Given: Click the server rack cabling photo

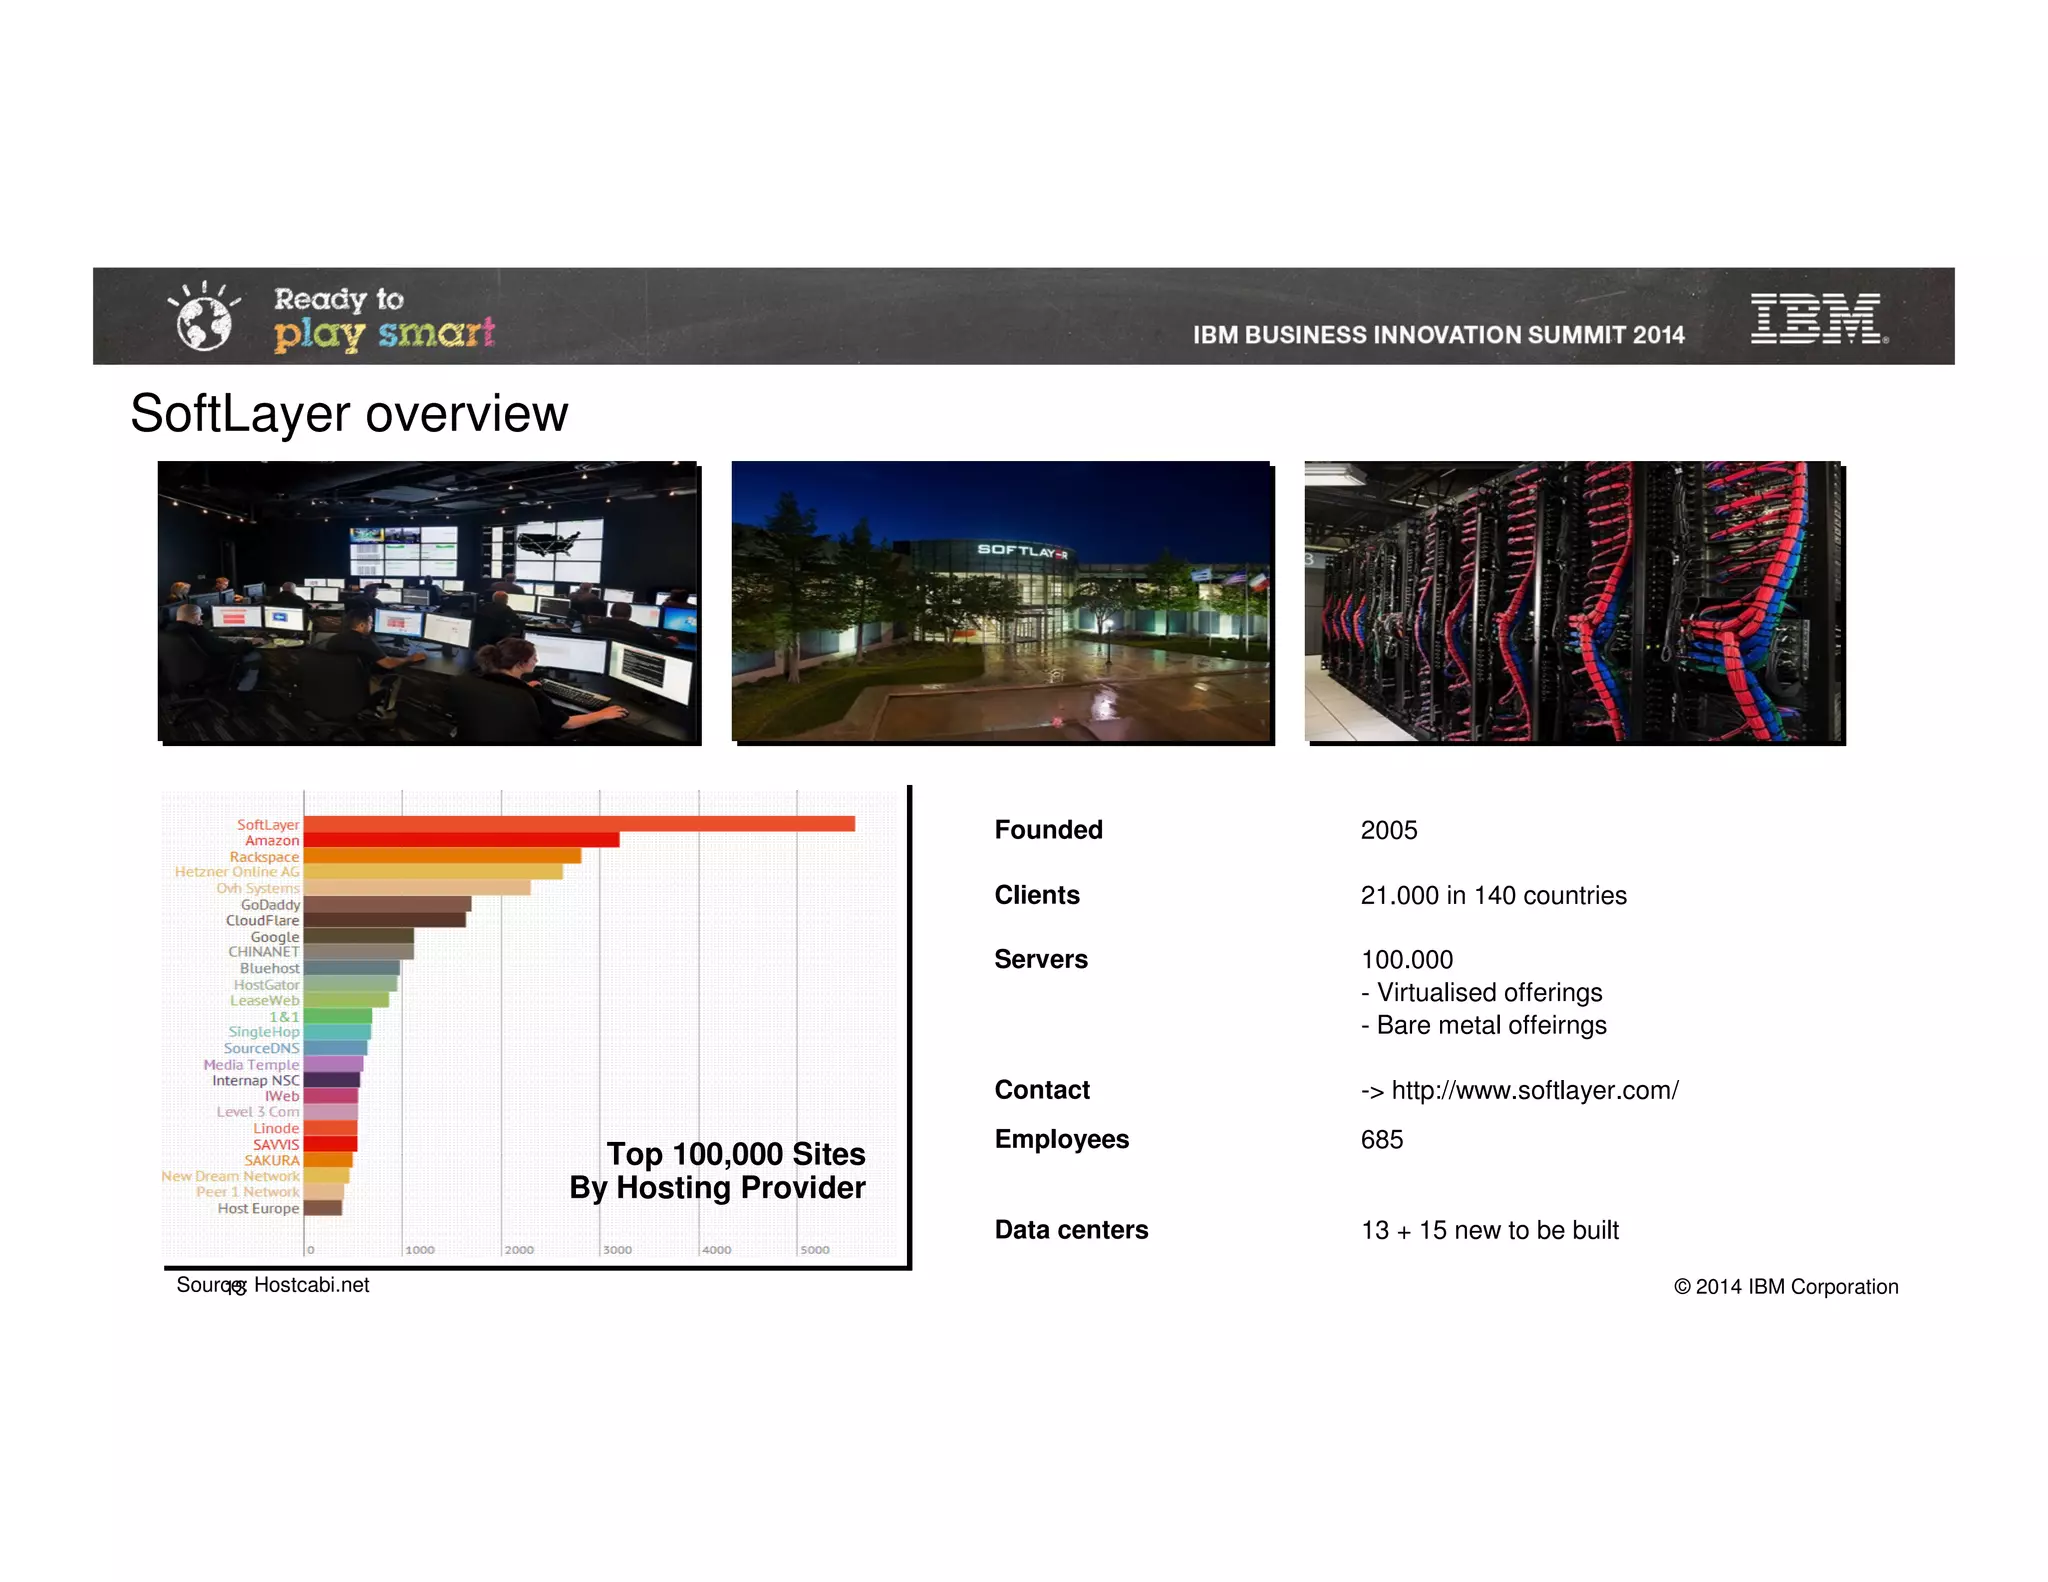Looking at the screenshot, I should [1573, 601].
